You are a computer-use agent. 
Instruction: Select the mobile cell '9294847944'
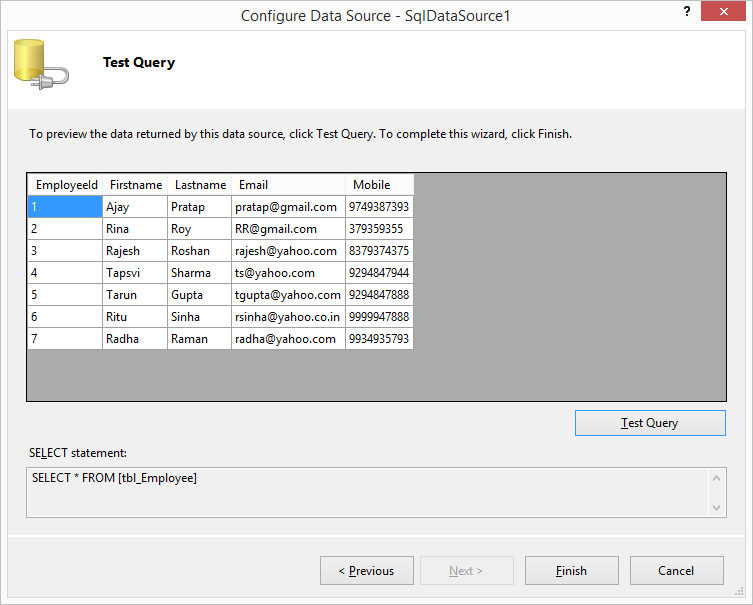(x=379, y=273)
